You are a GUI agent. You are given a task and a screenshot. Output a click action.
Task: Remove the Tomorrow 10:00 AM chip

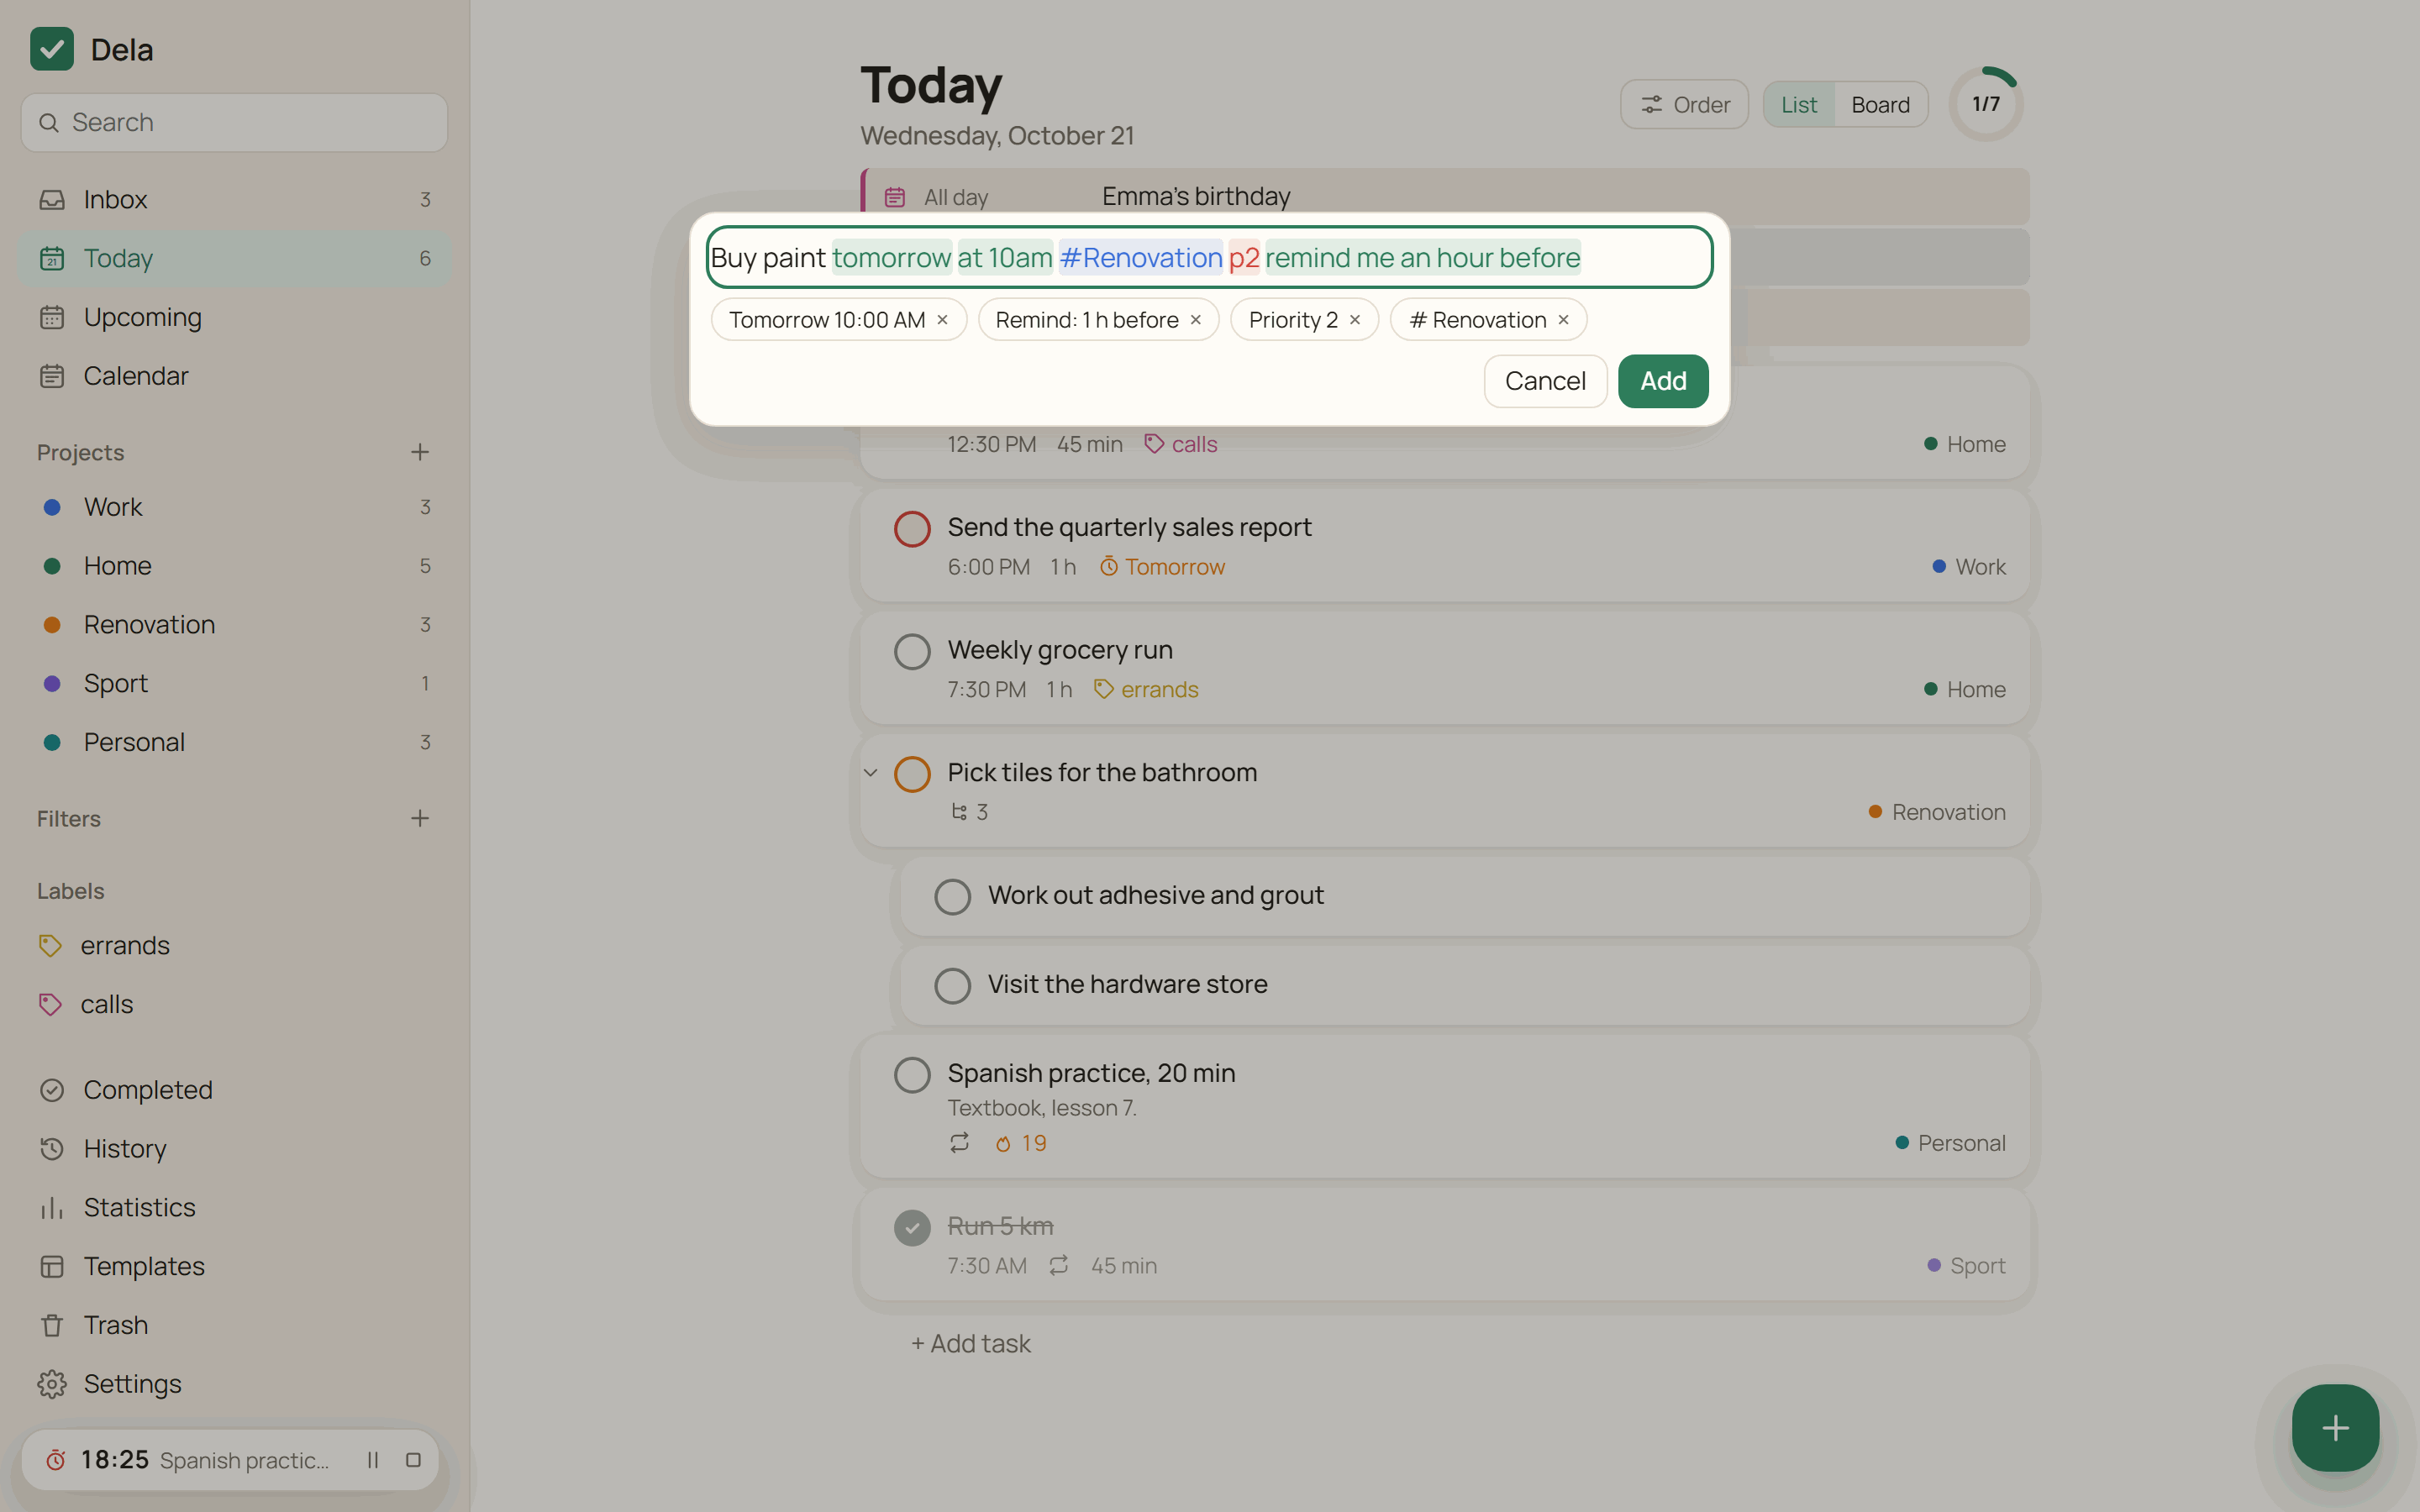942,320
